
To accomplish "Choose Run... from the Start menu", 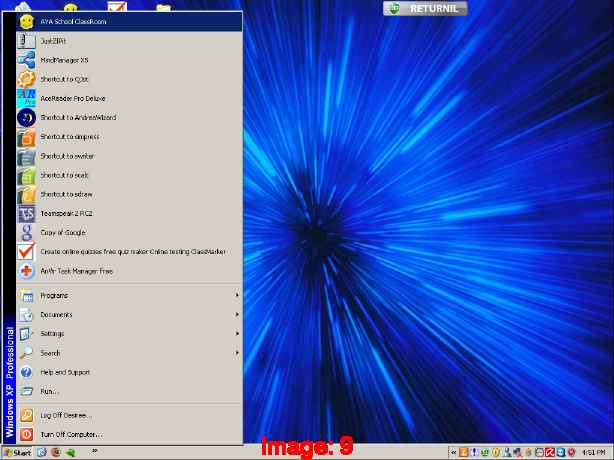I will pyautogui.click(x=129, y=391).
